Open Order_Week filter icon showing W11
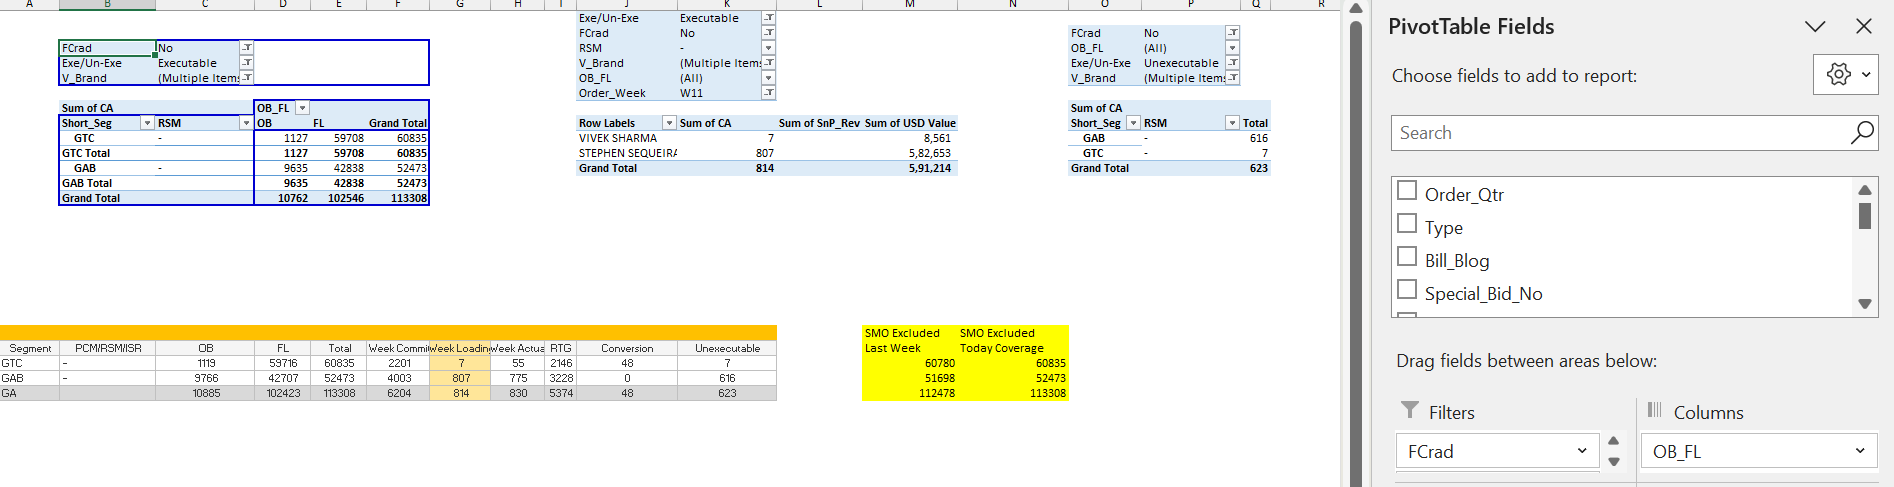This screenshot has width=1894, height=487. [x=768, y=93]
